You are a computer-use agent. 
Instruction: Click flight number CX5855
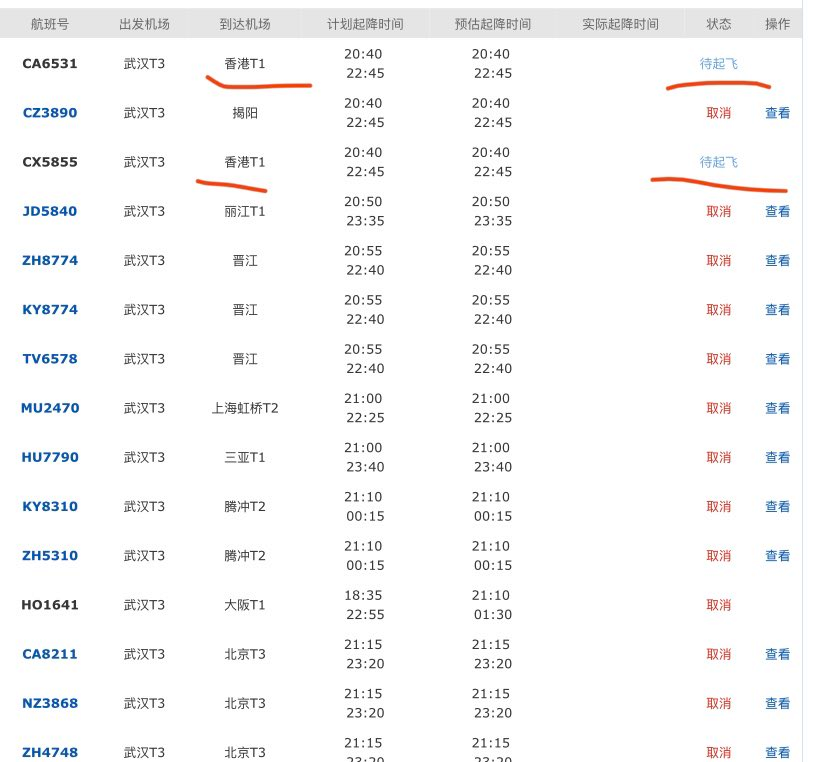click(x=49, y=162)
